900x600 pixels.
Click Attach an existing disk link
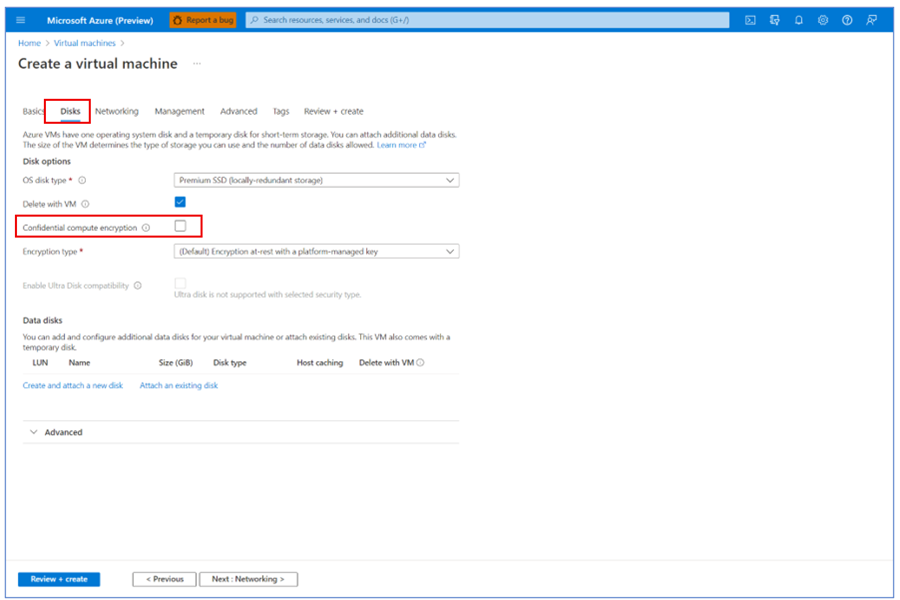[x=179, y=386]
